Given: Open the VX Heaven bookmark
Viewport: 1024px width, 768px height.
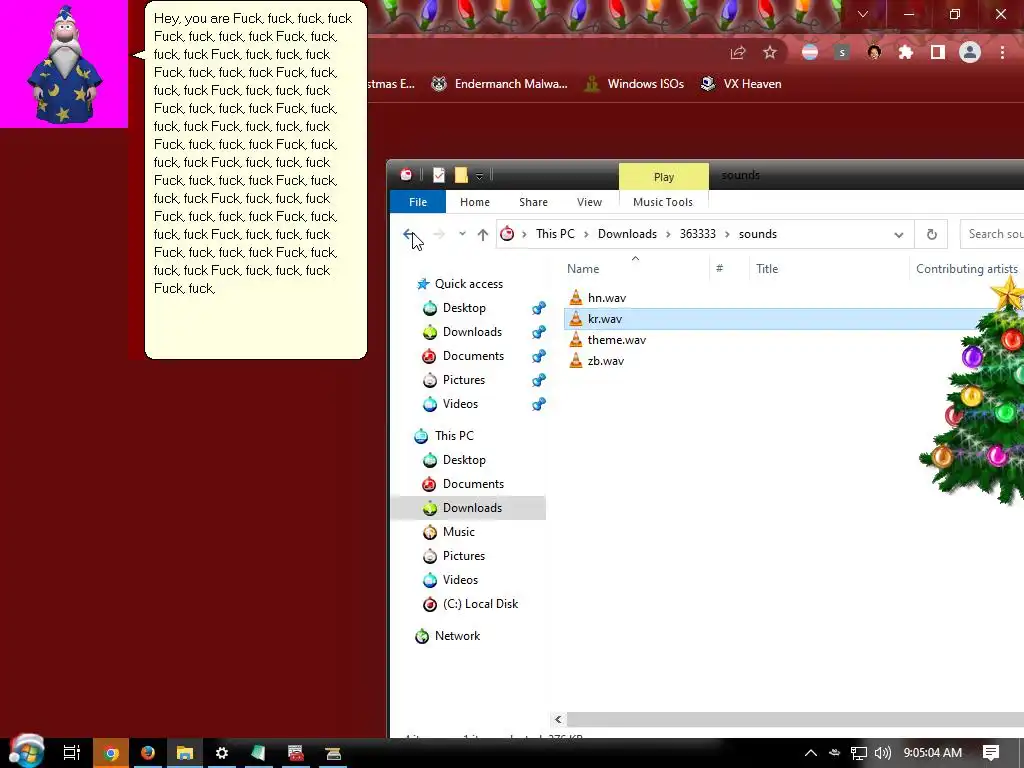Looking at the screenshot, I should [x=741, y=84].
